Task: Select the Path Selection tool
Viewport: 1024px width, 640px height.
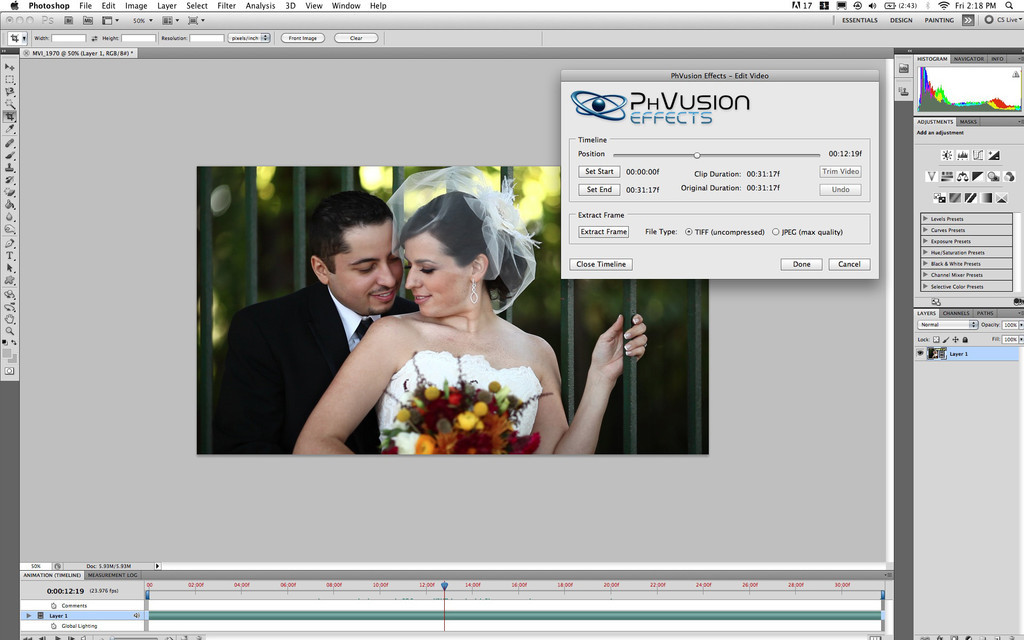Action: pos(10,268)
